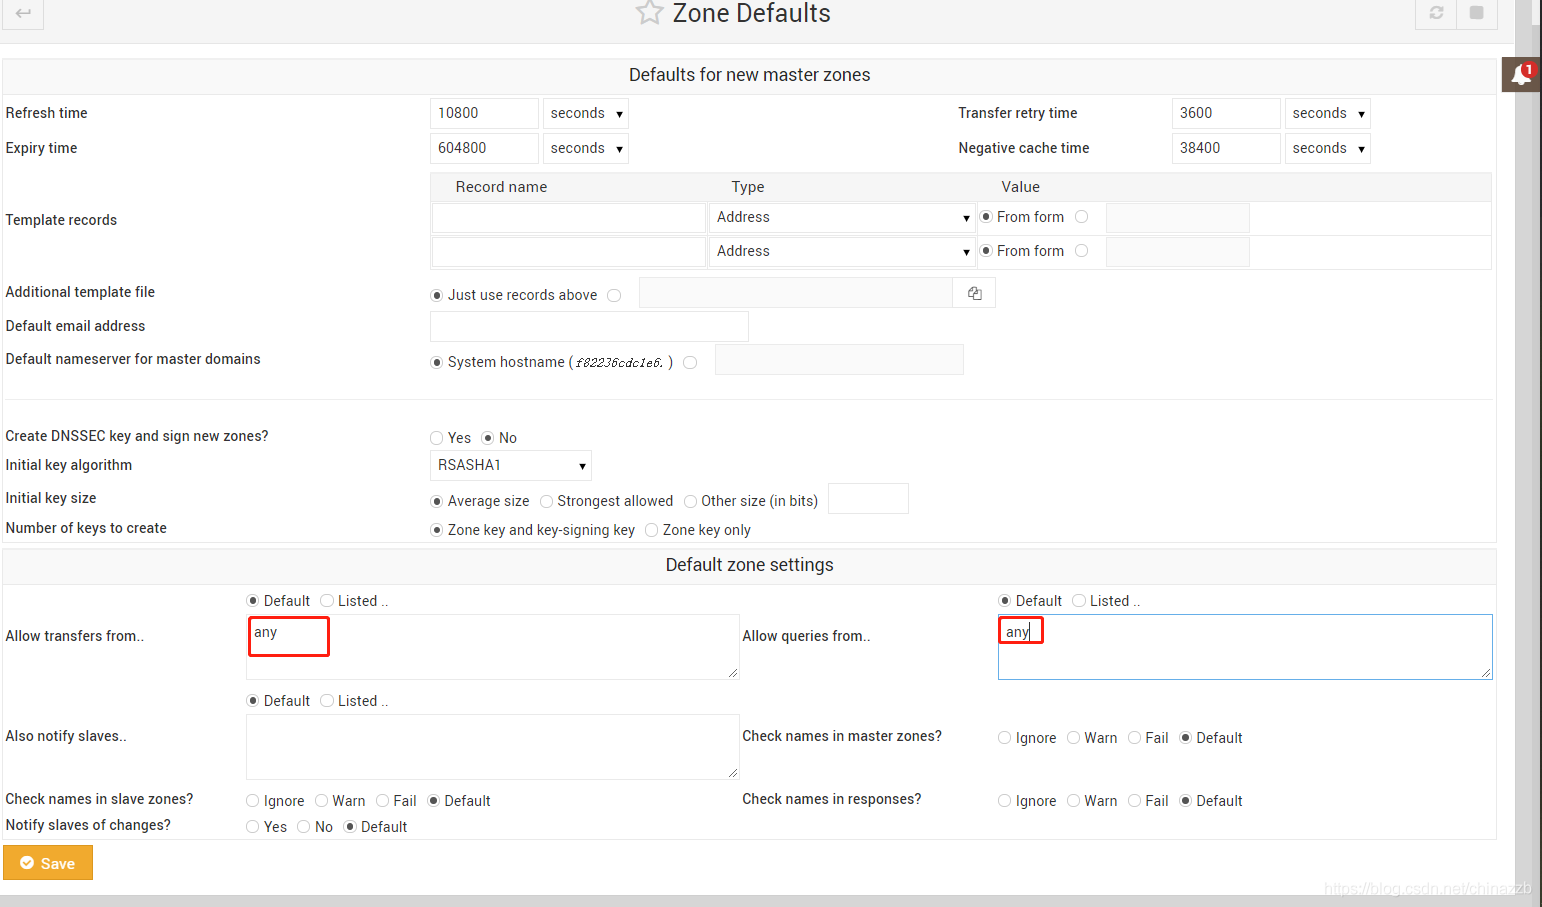Click the Save button
Viewport: 1542px width, 907px height.
[48, 863]
